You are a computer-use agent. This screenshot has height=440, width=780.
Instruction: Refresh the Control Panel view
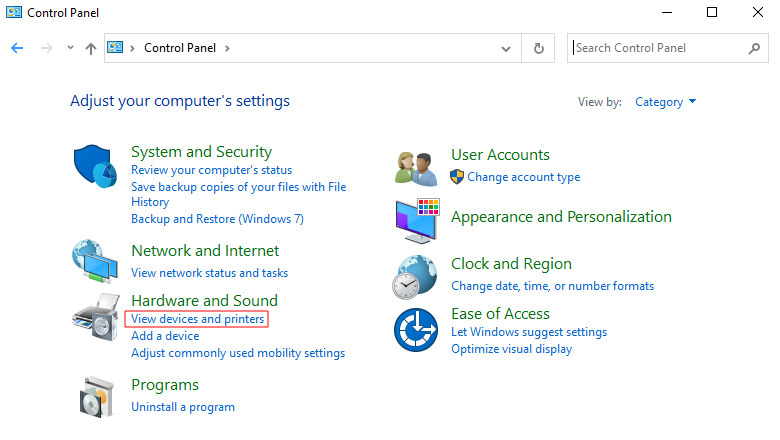pos(539,48)
